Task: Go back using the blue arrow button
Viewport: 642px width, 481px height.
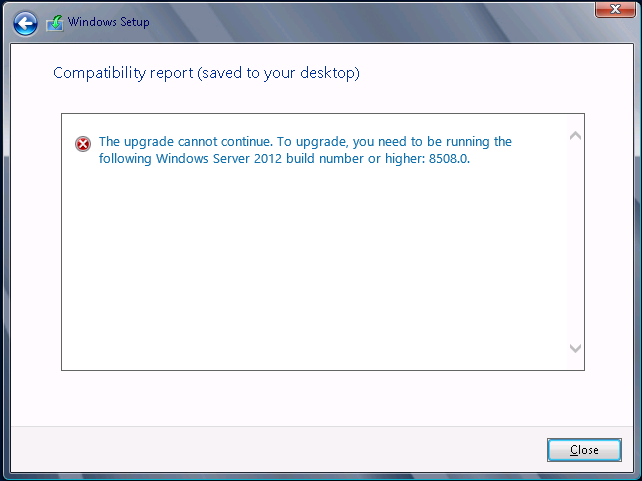Action: pyautogui.click(x=25, y=23)
